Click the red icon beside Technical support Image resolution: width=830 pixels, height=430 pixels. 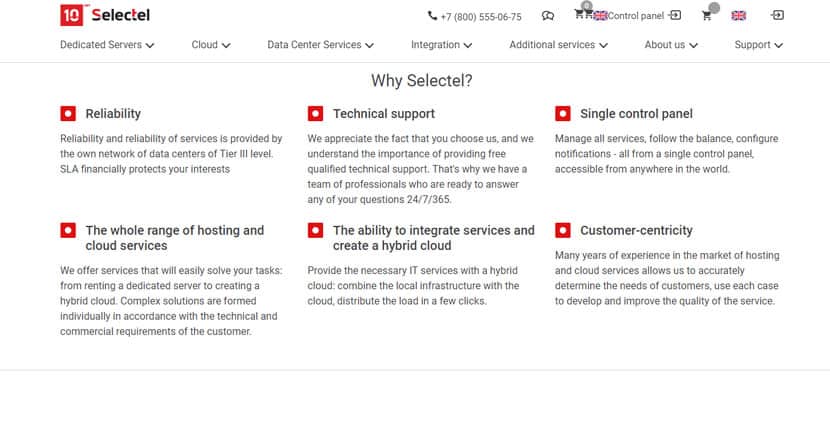315,113
